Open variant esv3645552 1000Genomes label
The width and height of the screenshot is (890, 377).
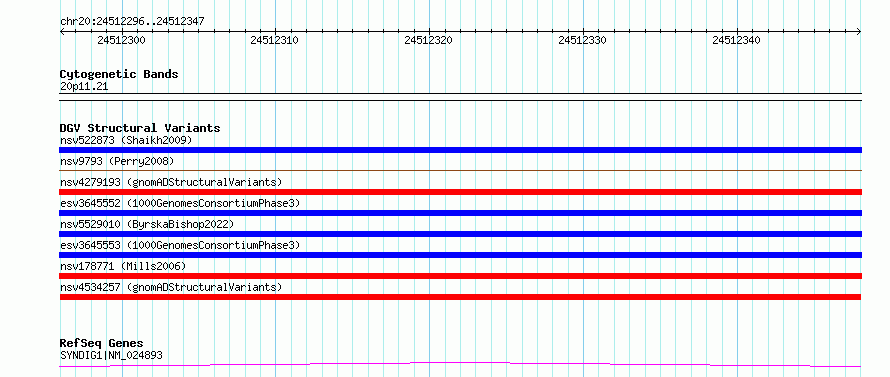click(x=180, y=203)
